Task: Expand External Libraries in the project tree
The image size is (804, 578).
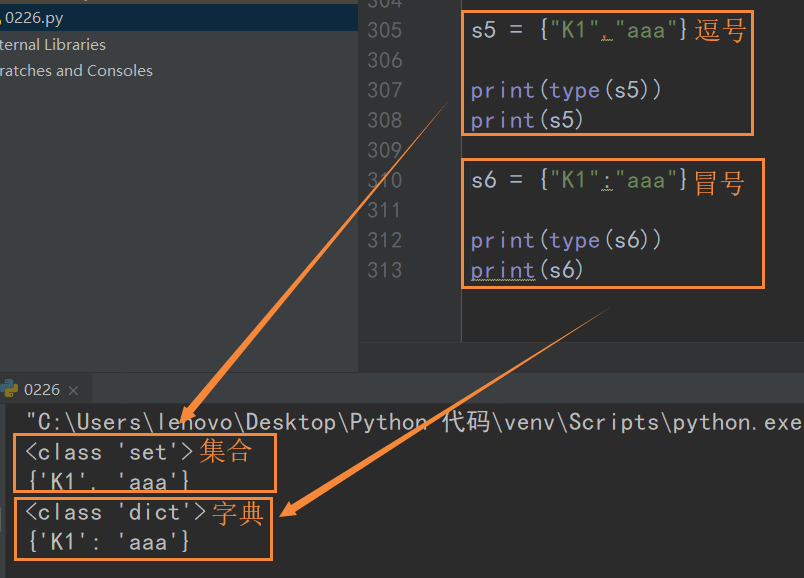Action: coord(52,44)
